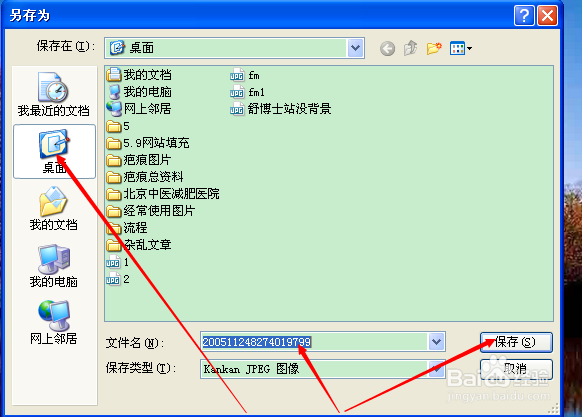The image size is (582, 417).
Task: Create a new folder icon
Action: [x=434, y=48]
